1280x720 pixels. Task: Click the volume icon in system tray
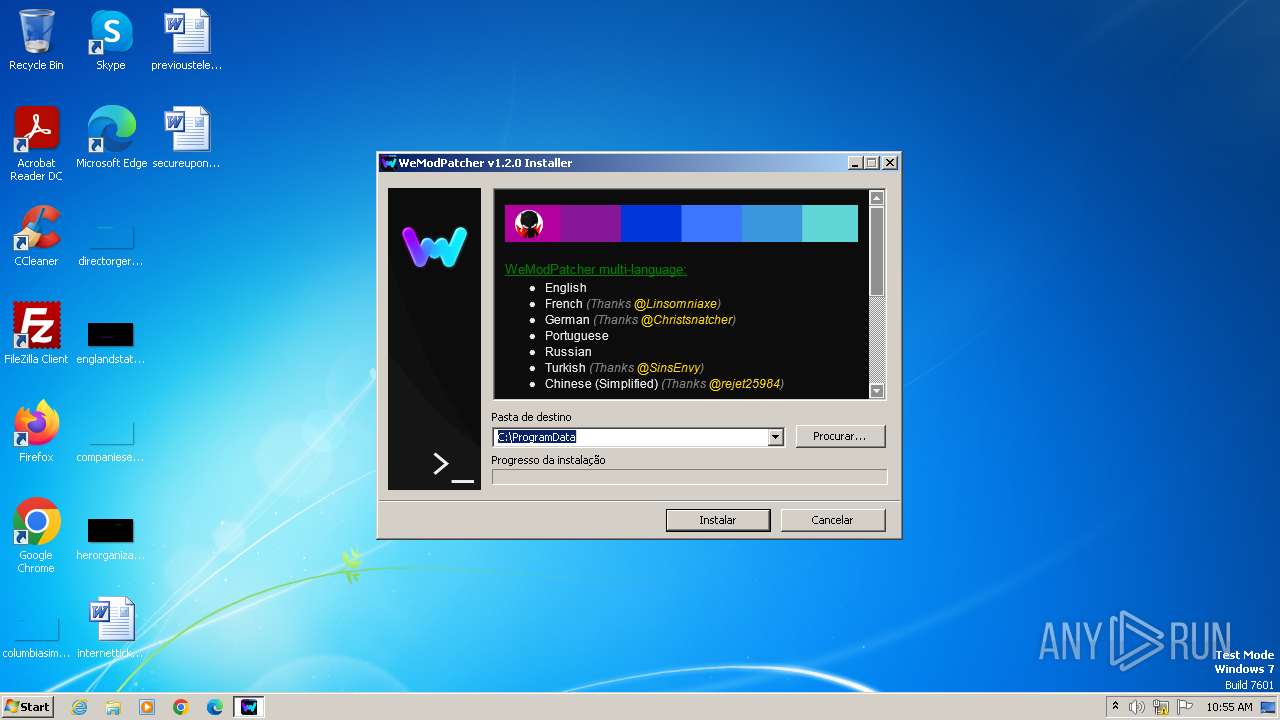click(1137, 707)
